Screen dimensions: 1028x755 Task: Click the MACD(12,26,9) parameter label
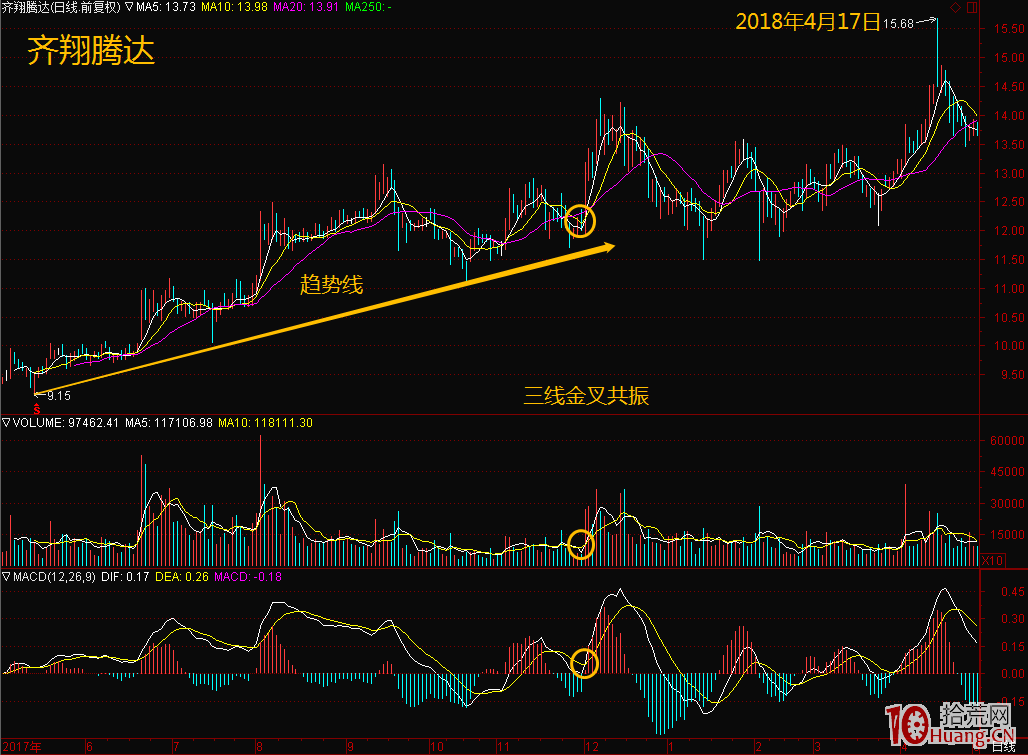[x=54, y=577]
